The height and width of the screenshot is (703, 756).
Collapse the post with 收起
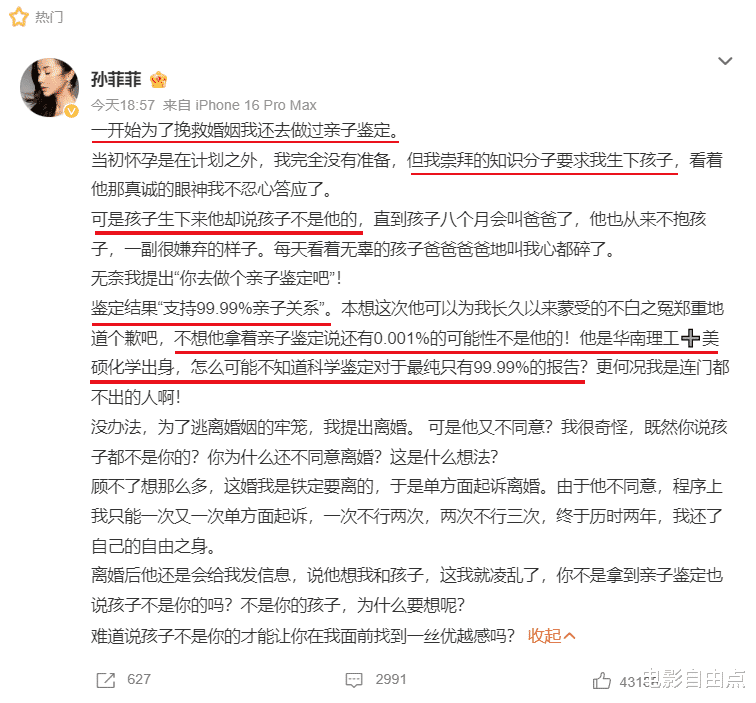point(545,636)
